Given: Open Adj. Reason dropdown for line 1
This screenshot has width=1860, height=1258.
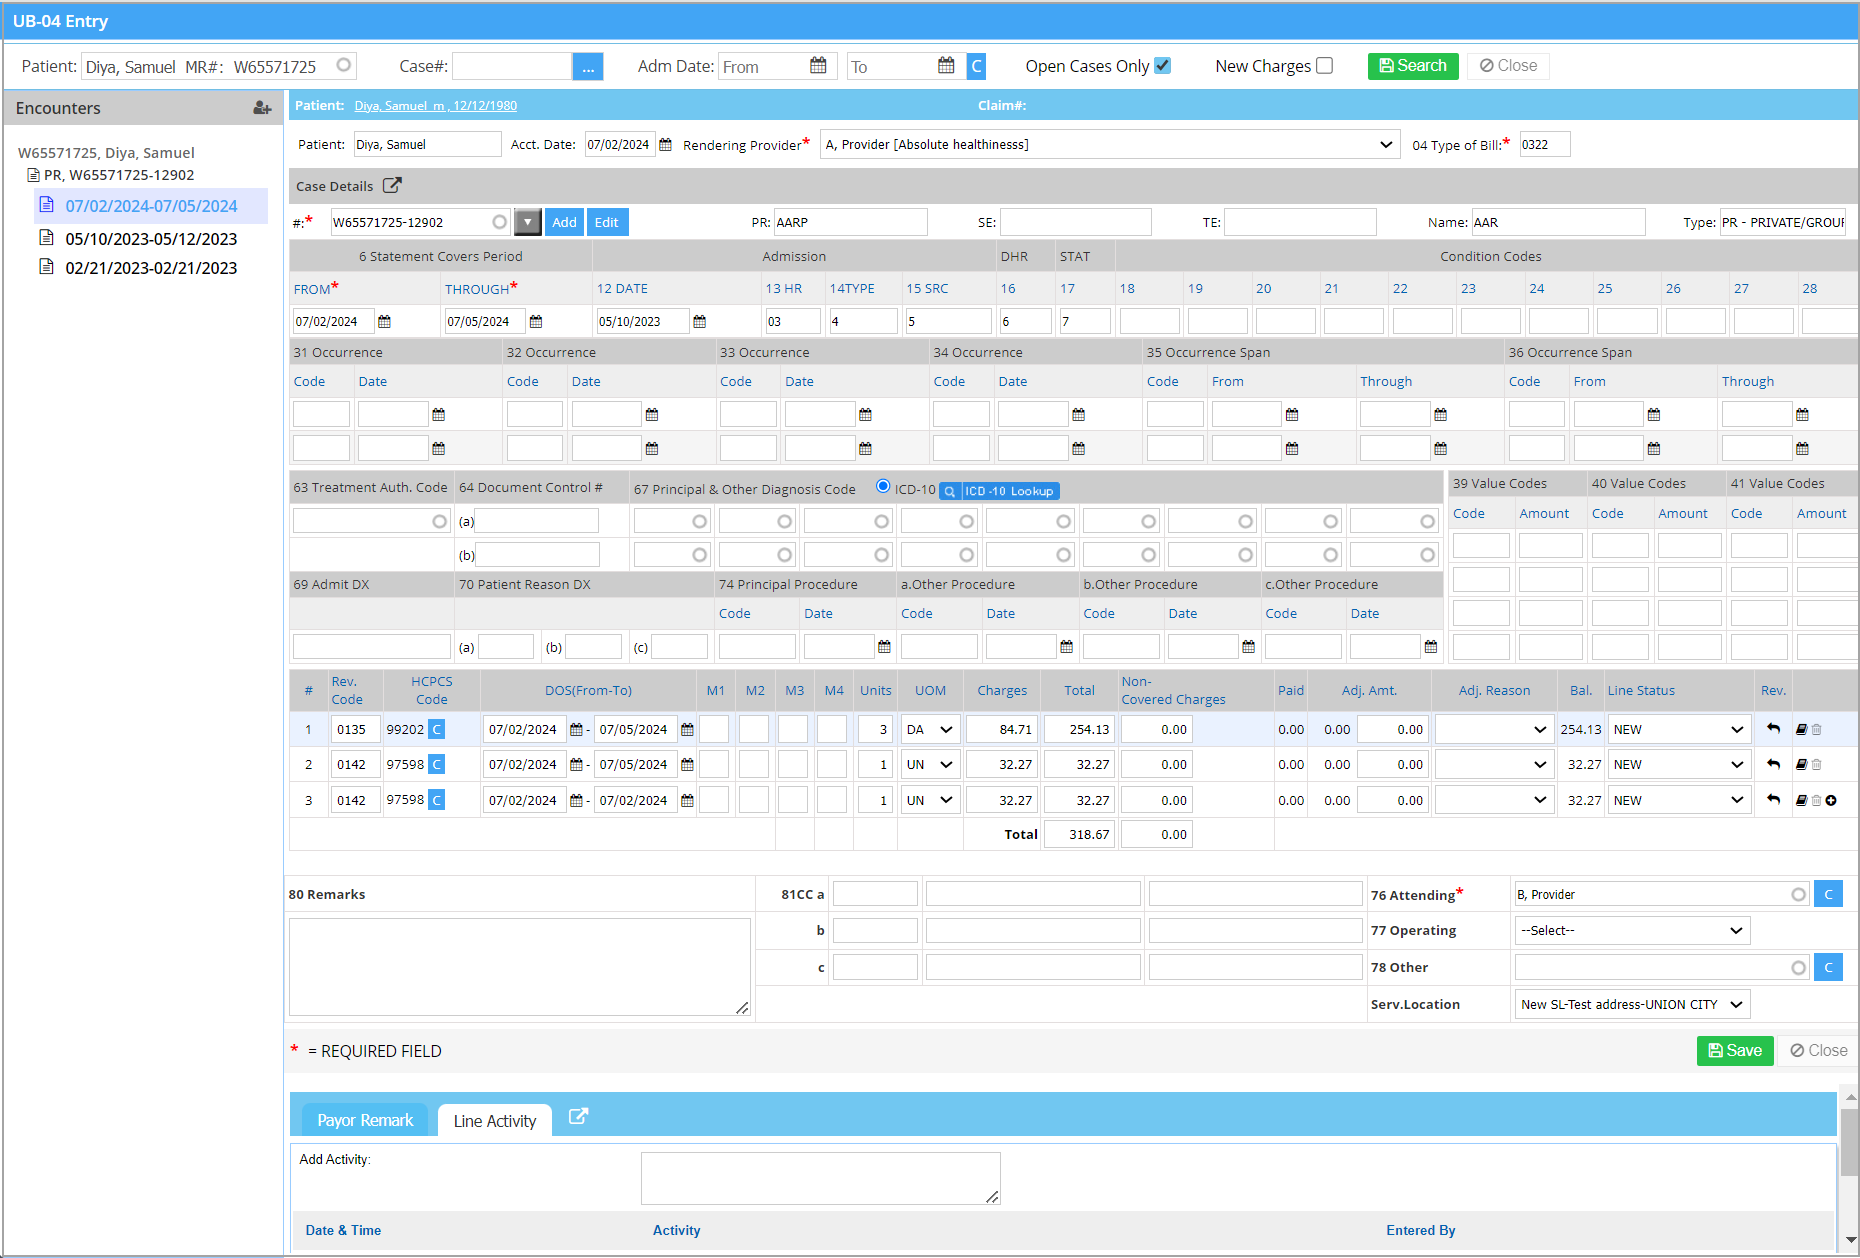Looking at the screenshot, I should (x=1495, y=730).
